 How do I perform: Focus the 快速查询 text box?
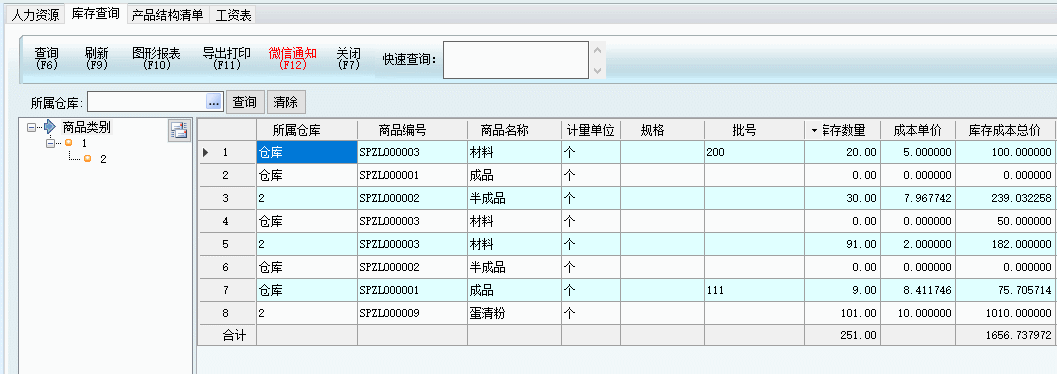(516, 60)
